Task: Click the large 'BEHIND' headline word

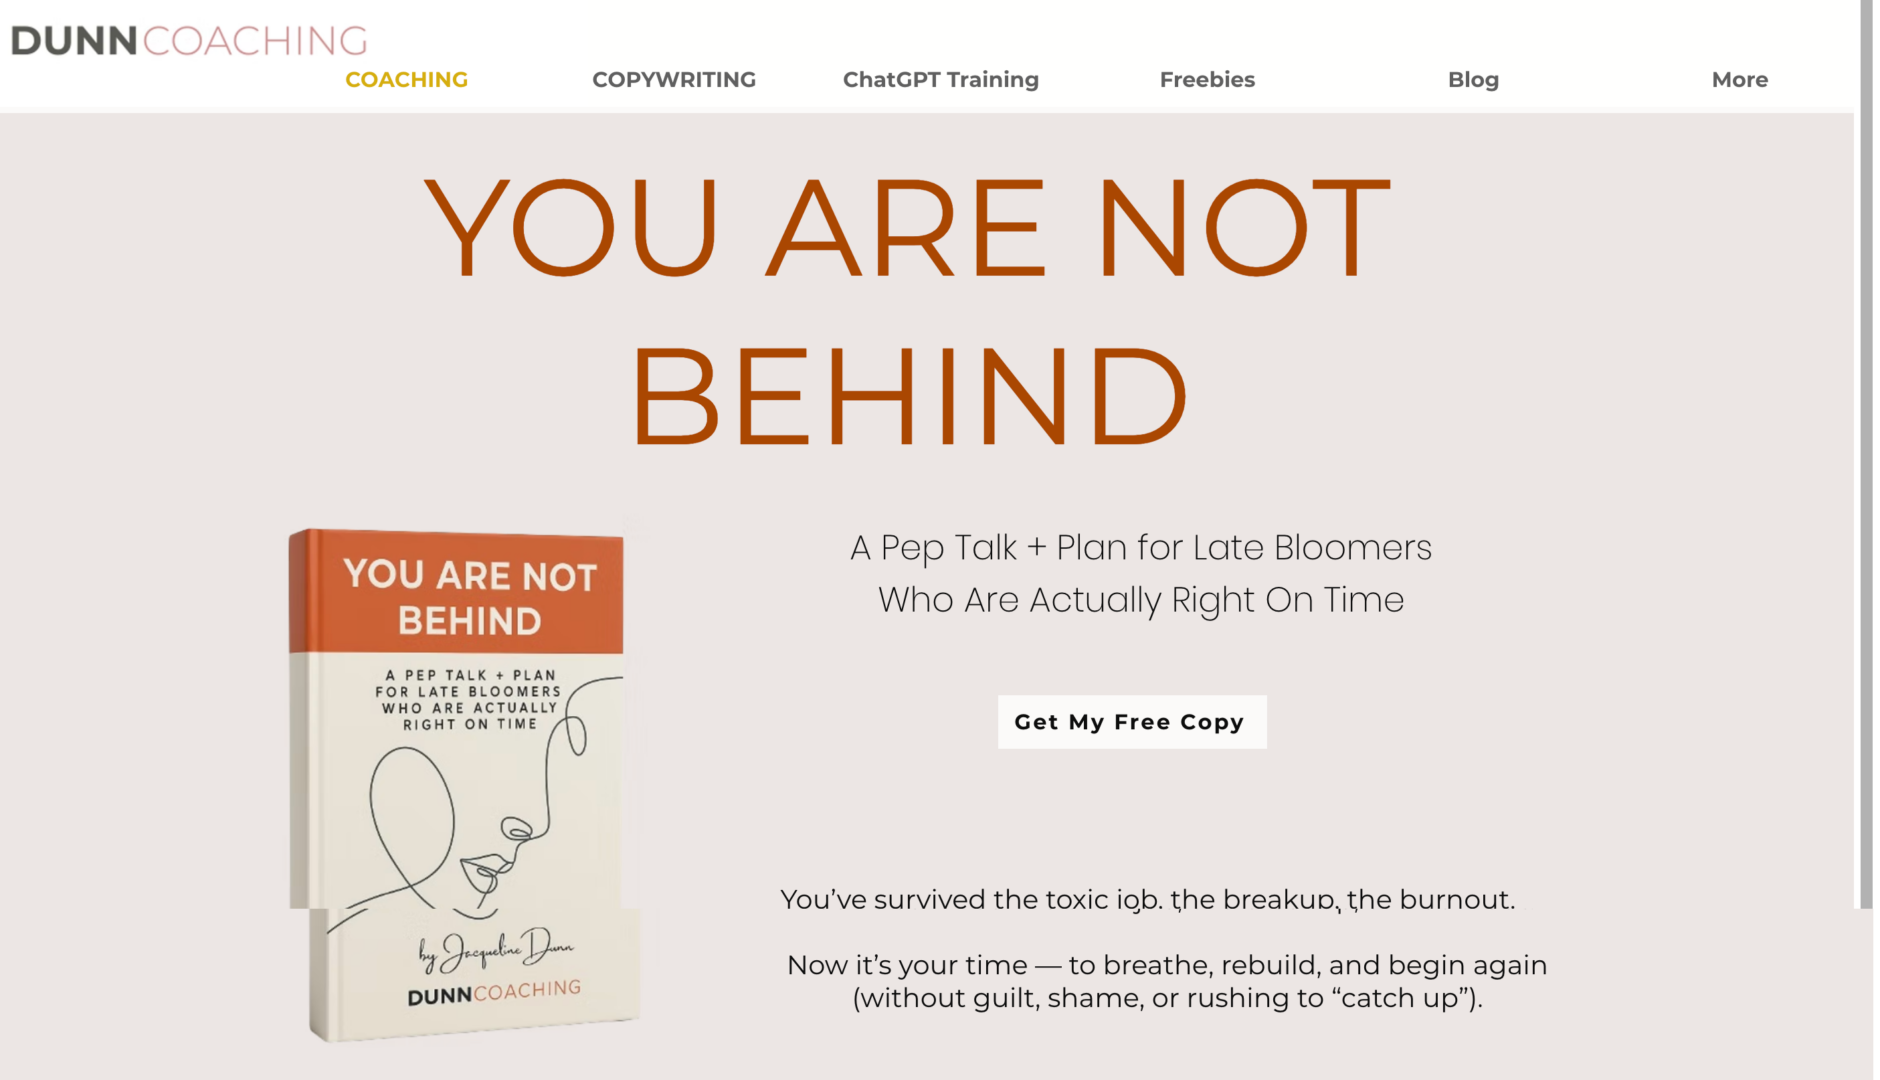Action: tap(909, 396)
